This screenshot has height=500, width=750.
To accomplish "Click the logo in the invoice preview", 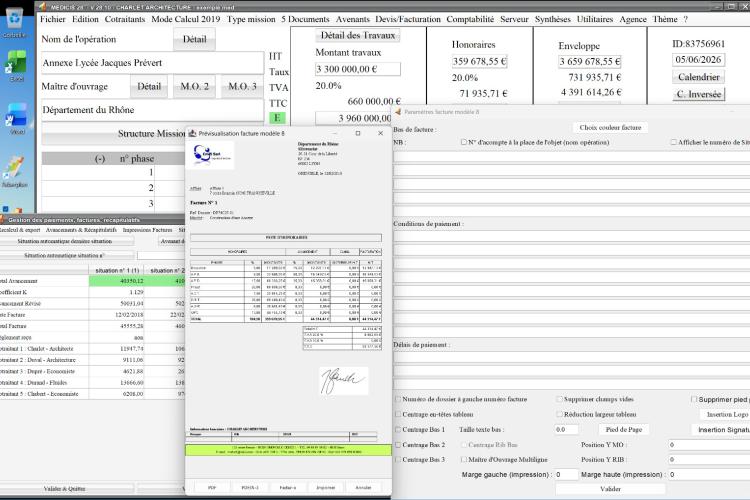I will [212, 155].
